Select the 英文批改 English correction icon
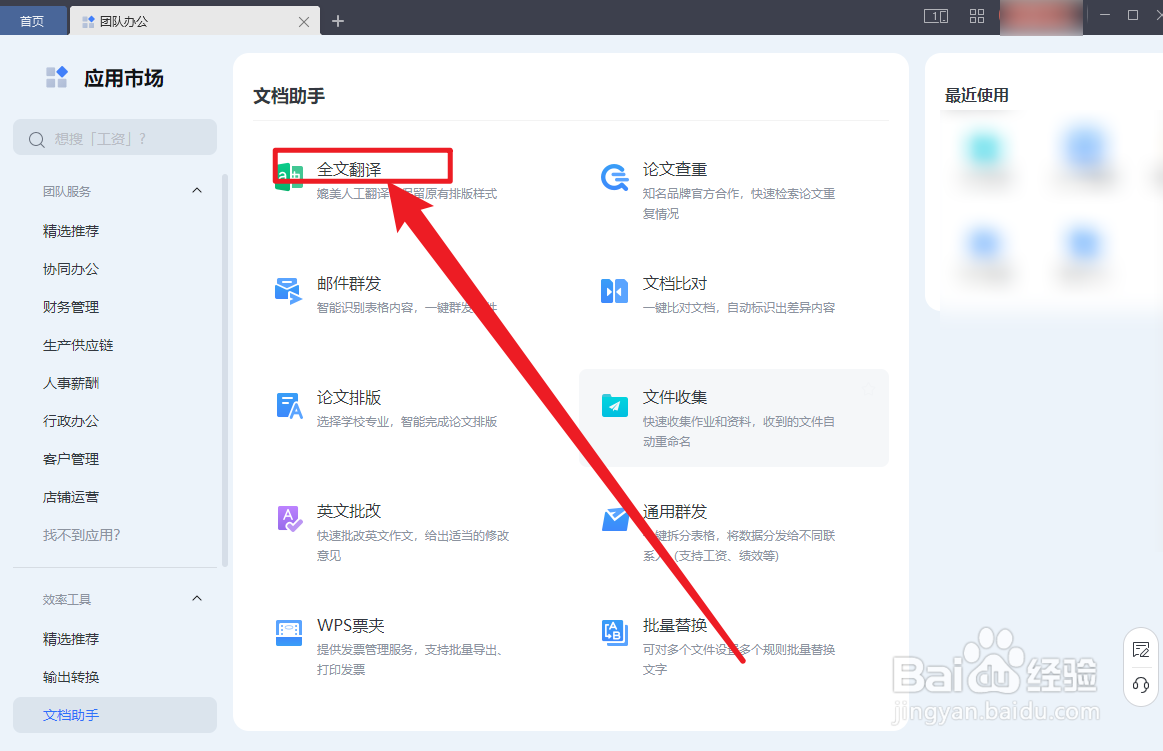Screen dimensions: 1163x751 click(288, 518)
